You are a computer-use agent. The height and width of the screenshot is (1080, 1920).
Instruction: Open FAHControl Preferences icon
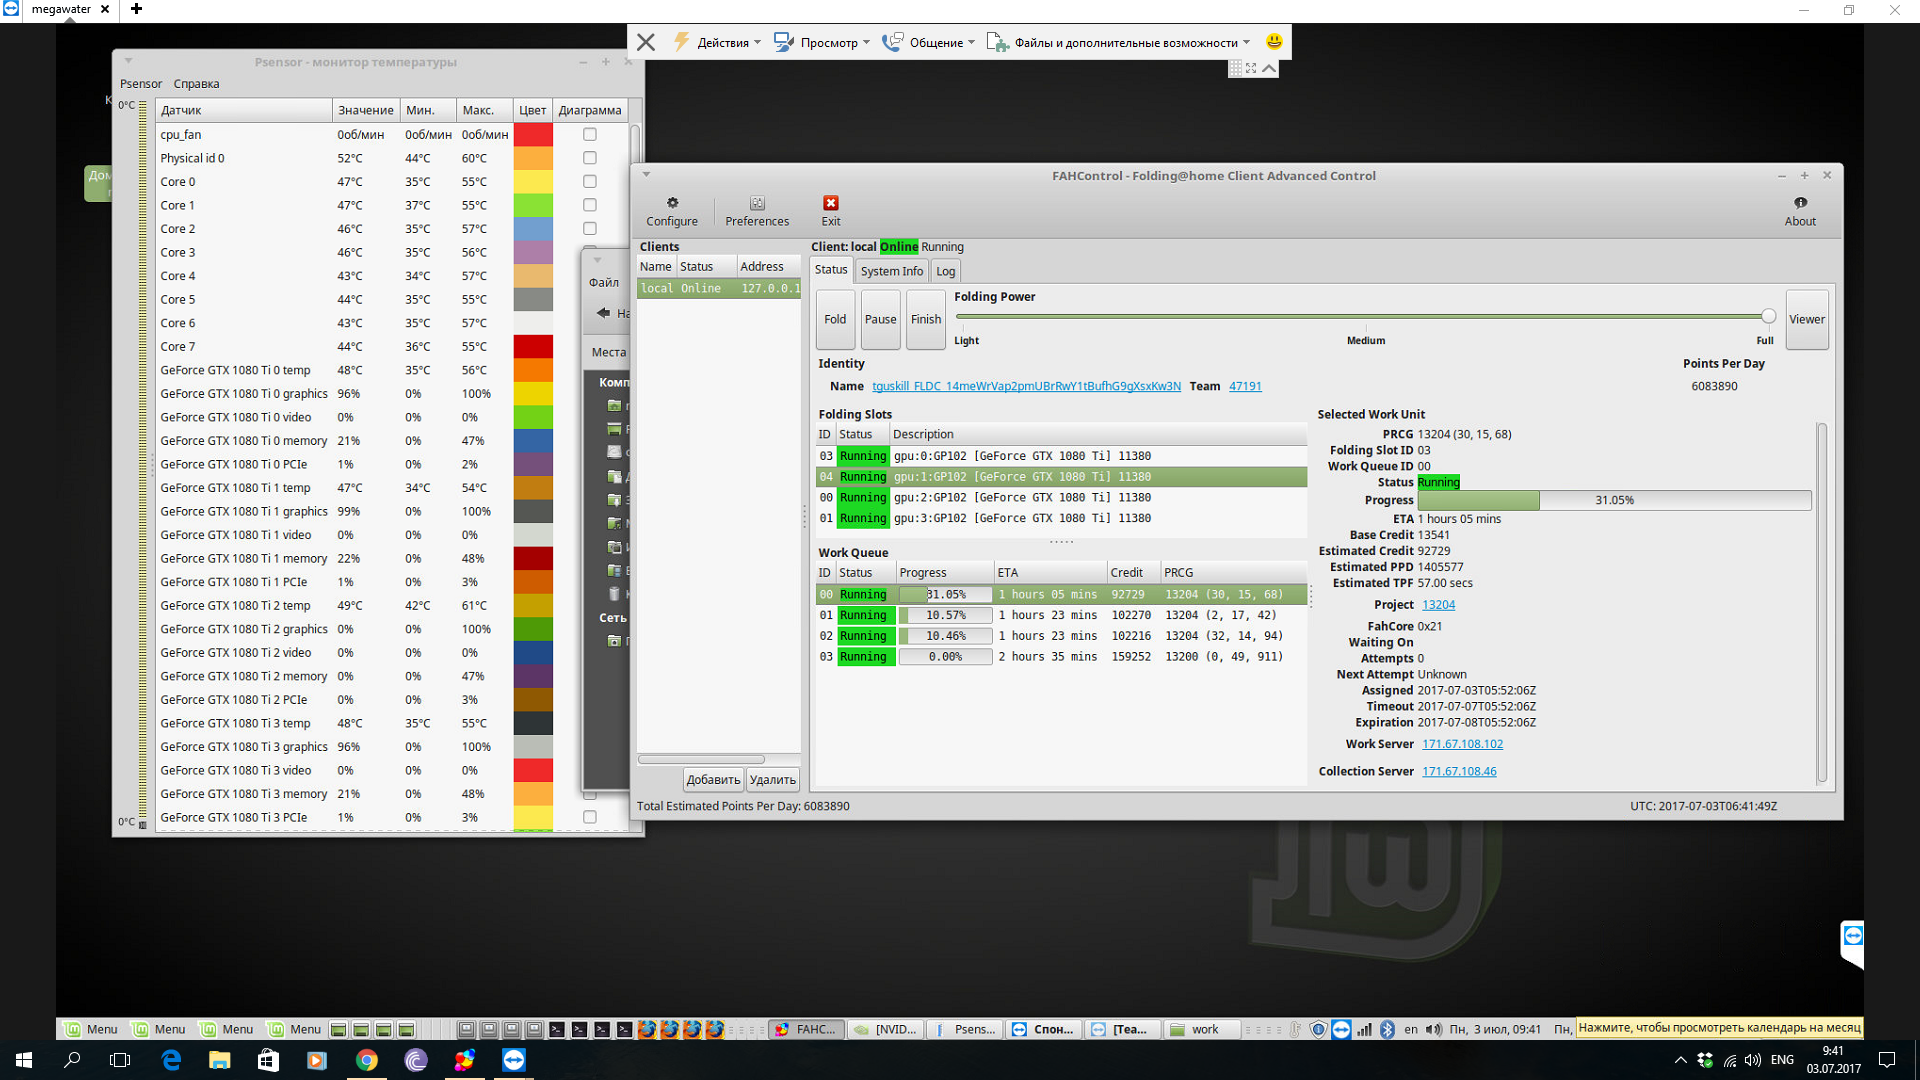click(x=757, y=203)
